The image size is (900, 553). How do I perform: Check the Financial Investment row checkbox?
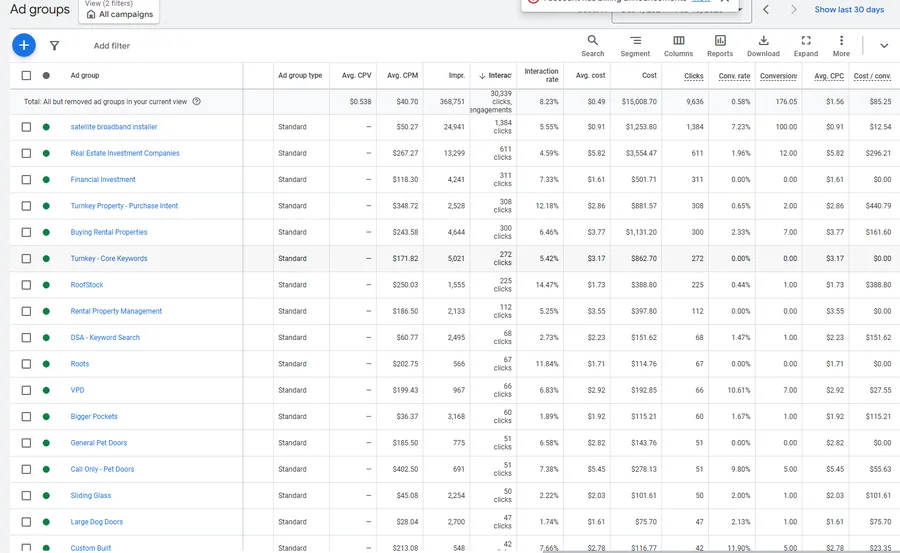coord(26,180)
